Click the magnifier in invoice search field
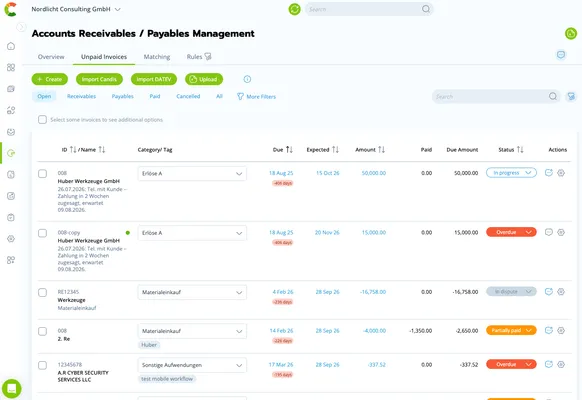The image size is (582, 400). point(553,96)
